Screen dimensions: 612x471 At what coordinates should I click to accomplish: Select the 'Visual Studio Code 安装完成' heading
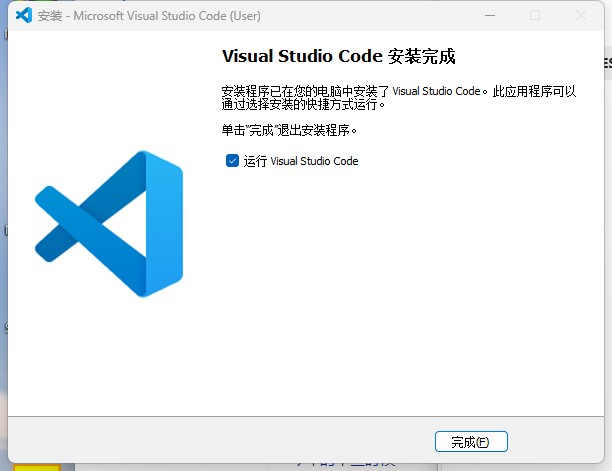(338, 56)
